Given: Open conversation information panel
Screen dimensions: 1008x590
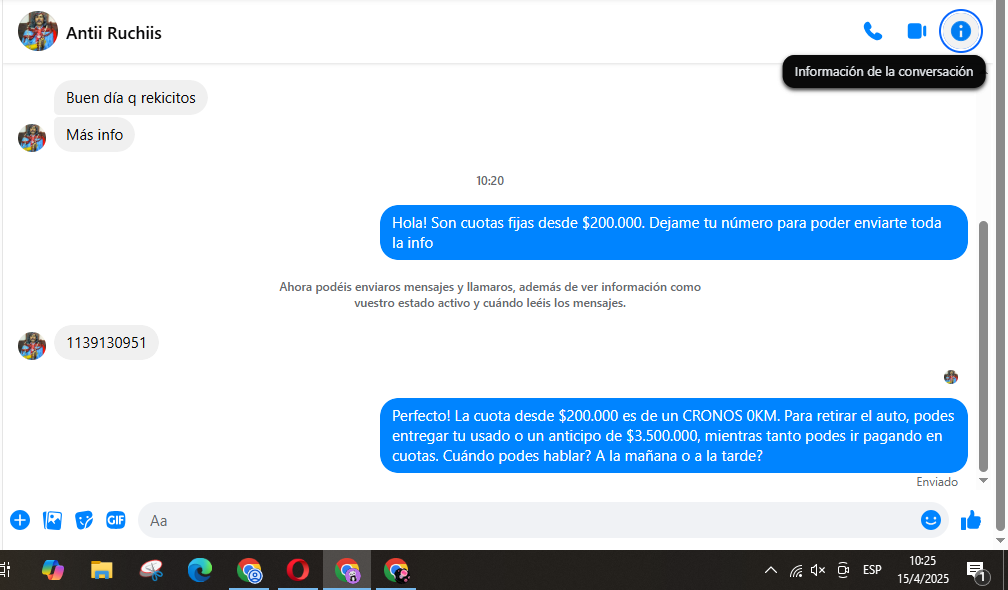Looking at the screenshot, I should (x=961, y=32).
